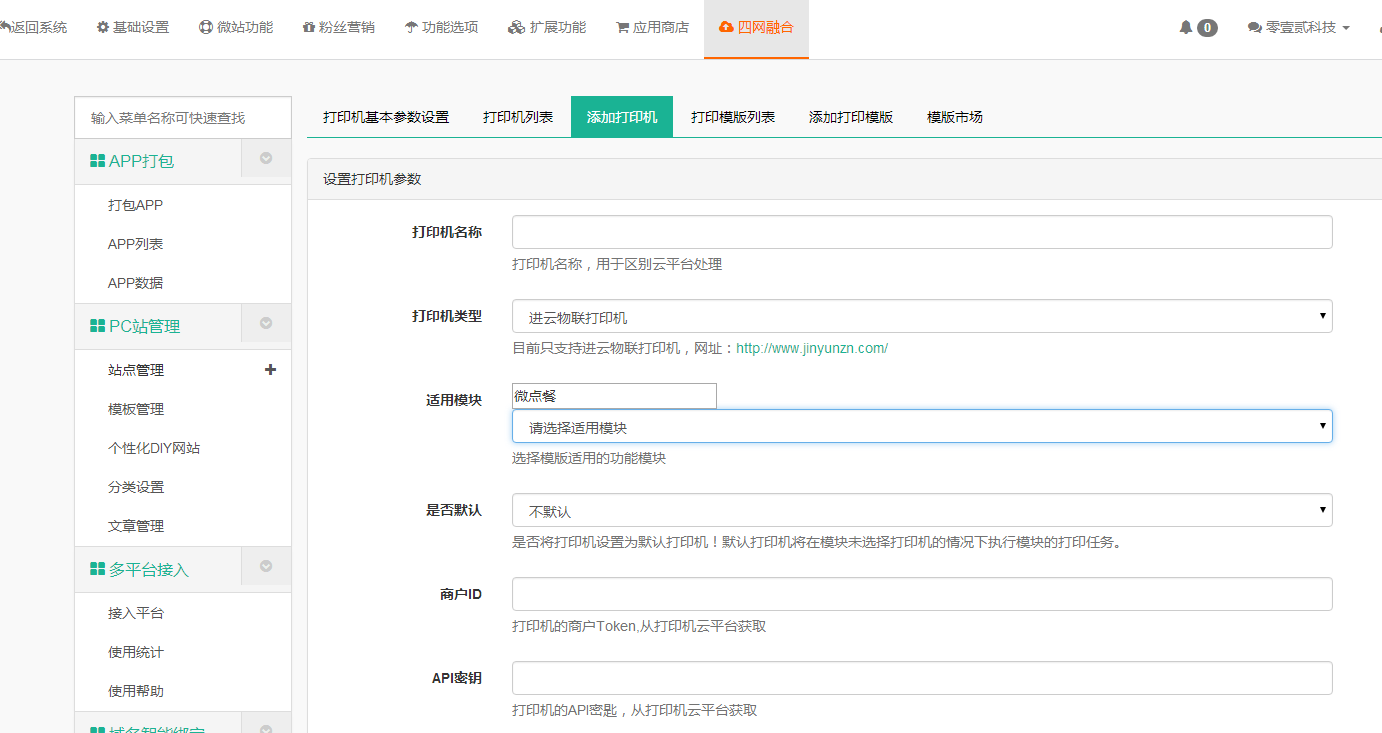Click the grid icon beside PC站管理
Screen dimensions: 1382x733
[x=97, y=326]
